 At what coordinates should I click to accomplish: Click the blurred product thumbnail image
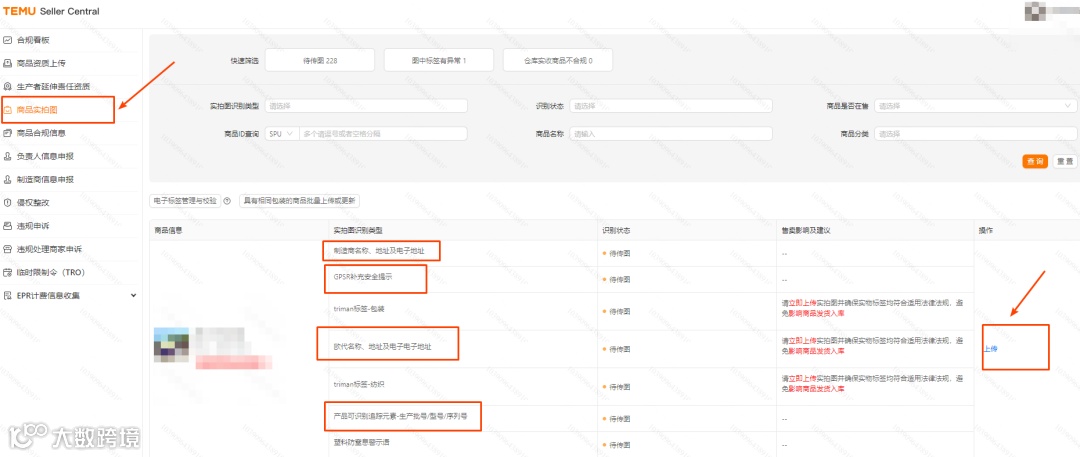[171, 347]
